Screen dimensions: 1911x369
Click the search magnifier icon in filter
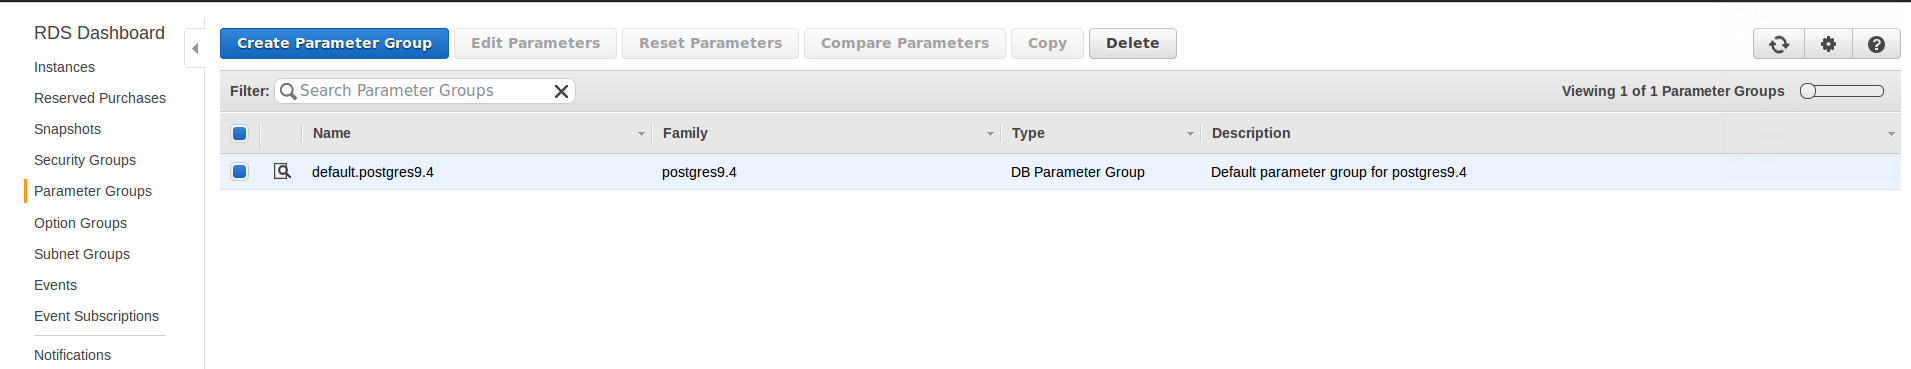[x=288, y=91]
